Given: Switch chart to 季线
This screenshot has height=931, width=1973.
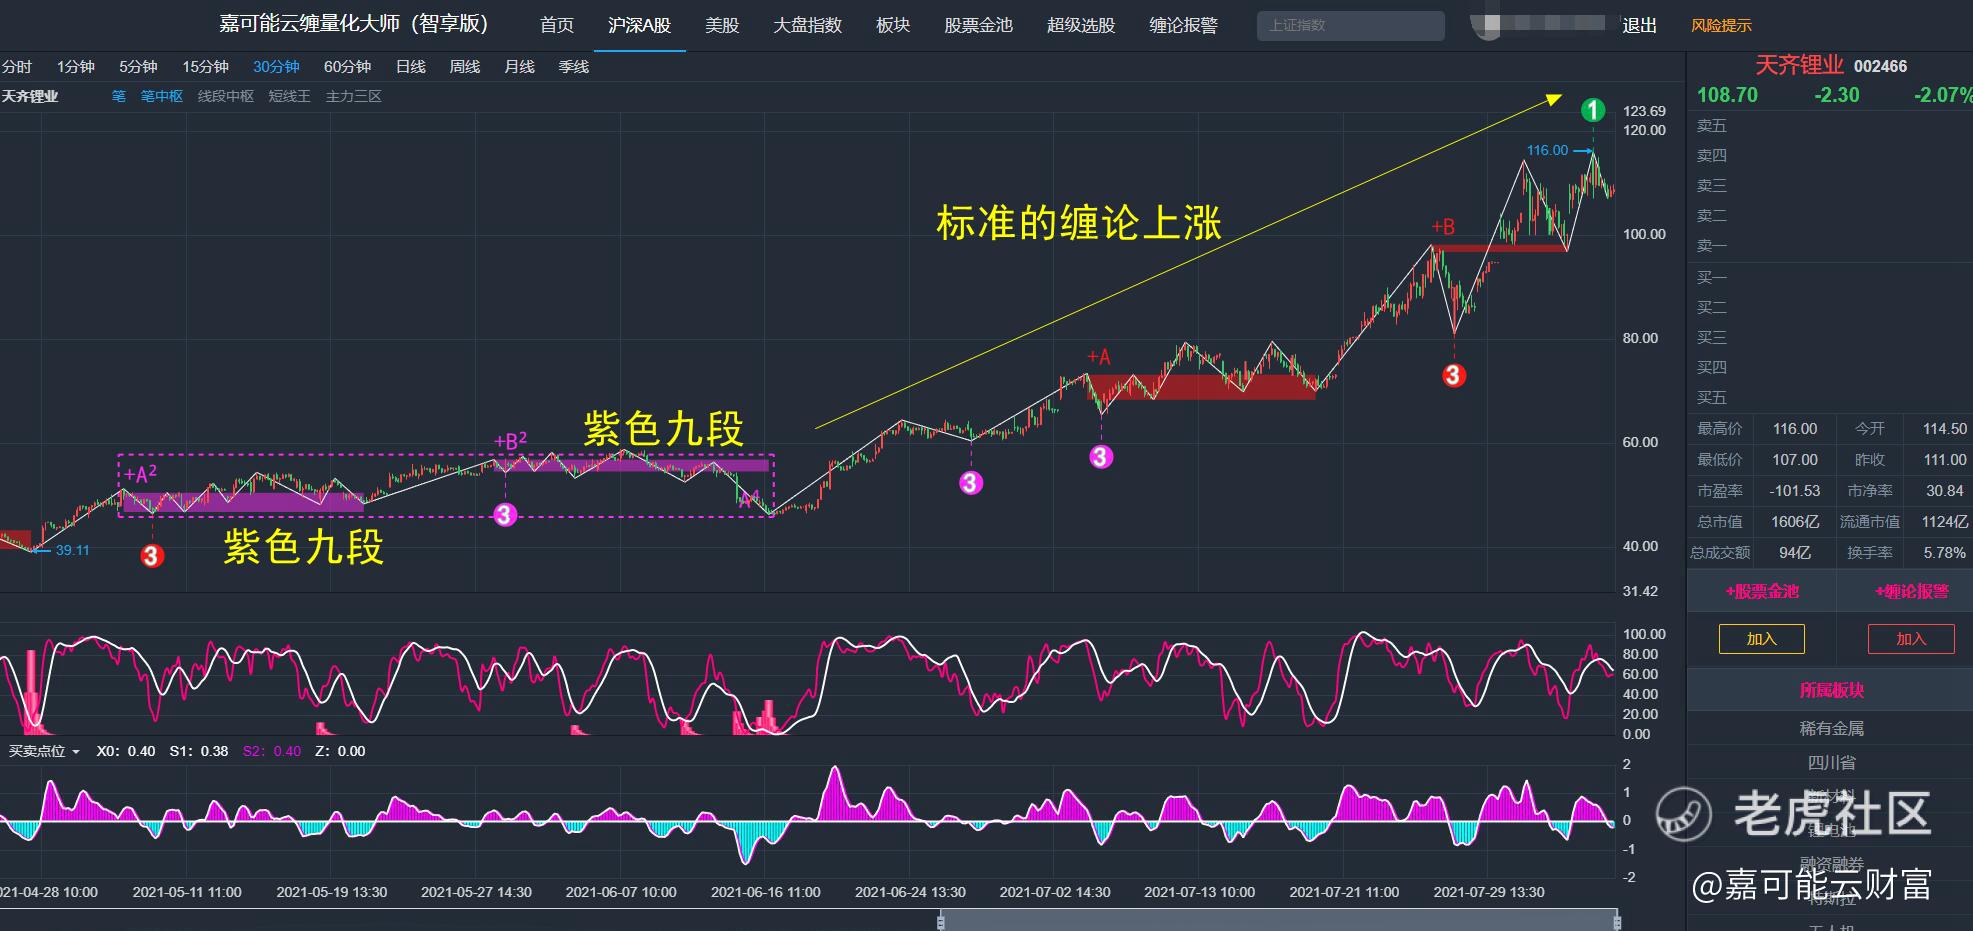Looking at the screenshot, I should [x=574, y=67].
